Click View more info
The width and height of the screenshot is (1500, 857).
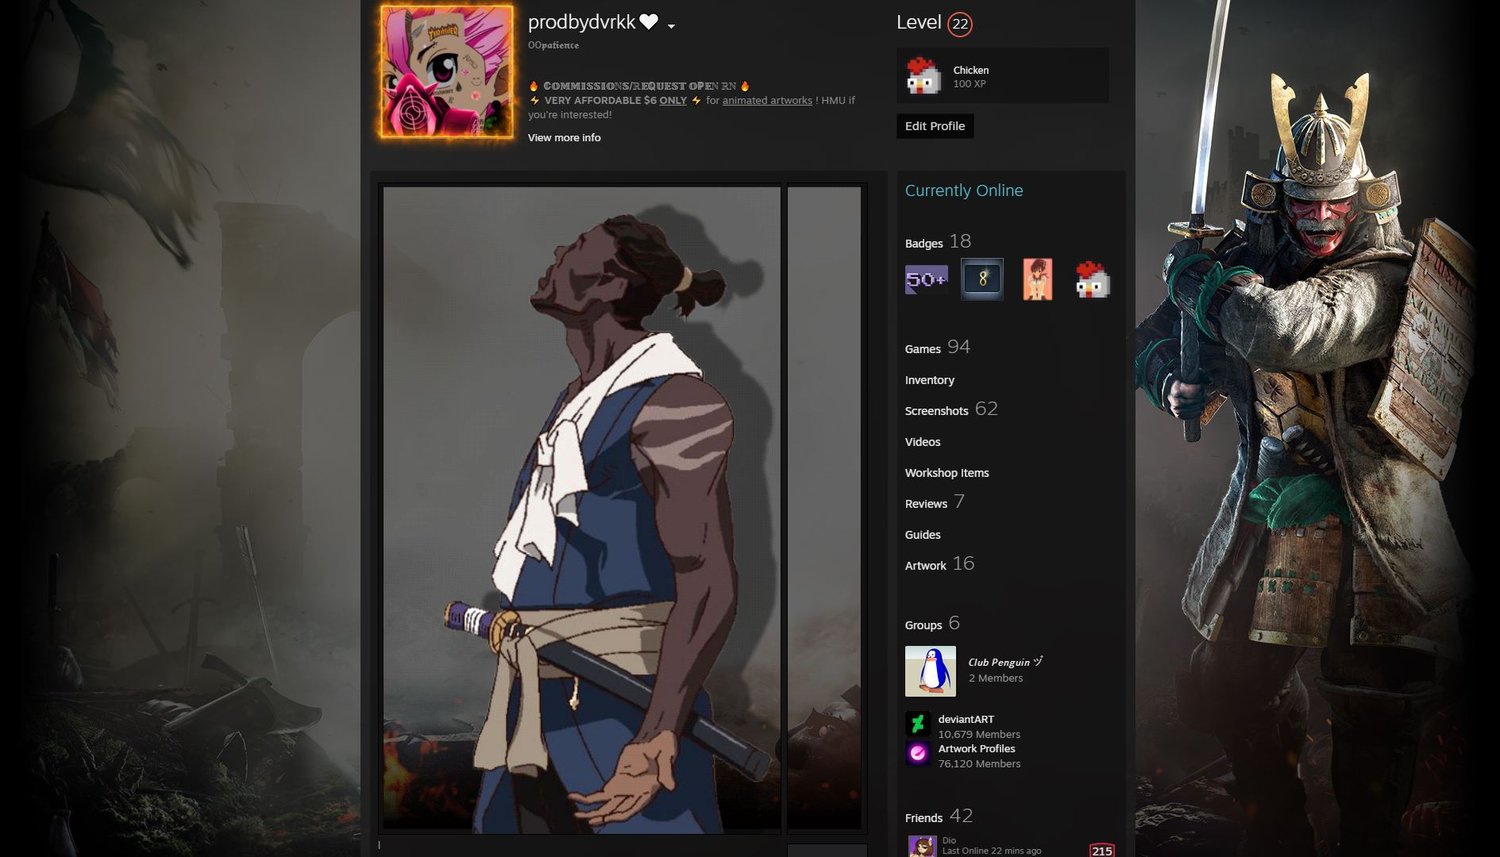tap(564, 138)
